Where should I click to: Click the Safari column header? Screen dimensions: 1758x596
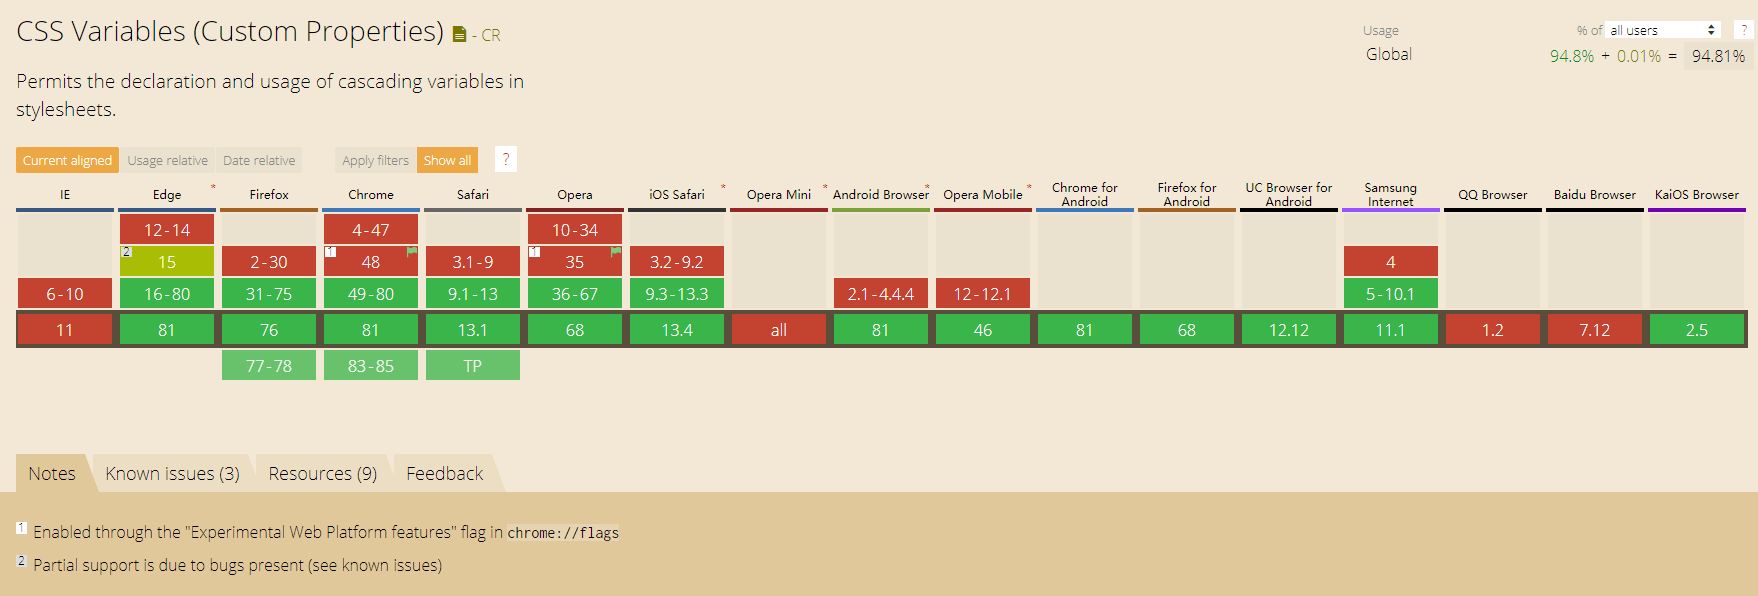pyautogui.click(x=473, y=195)
